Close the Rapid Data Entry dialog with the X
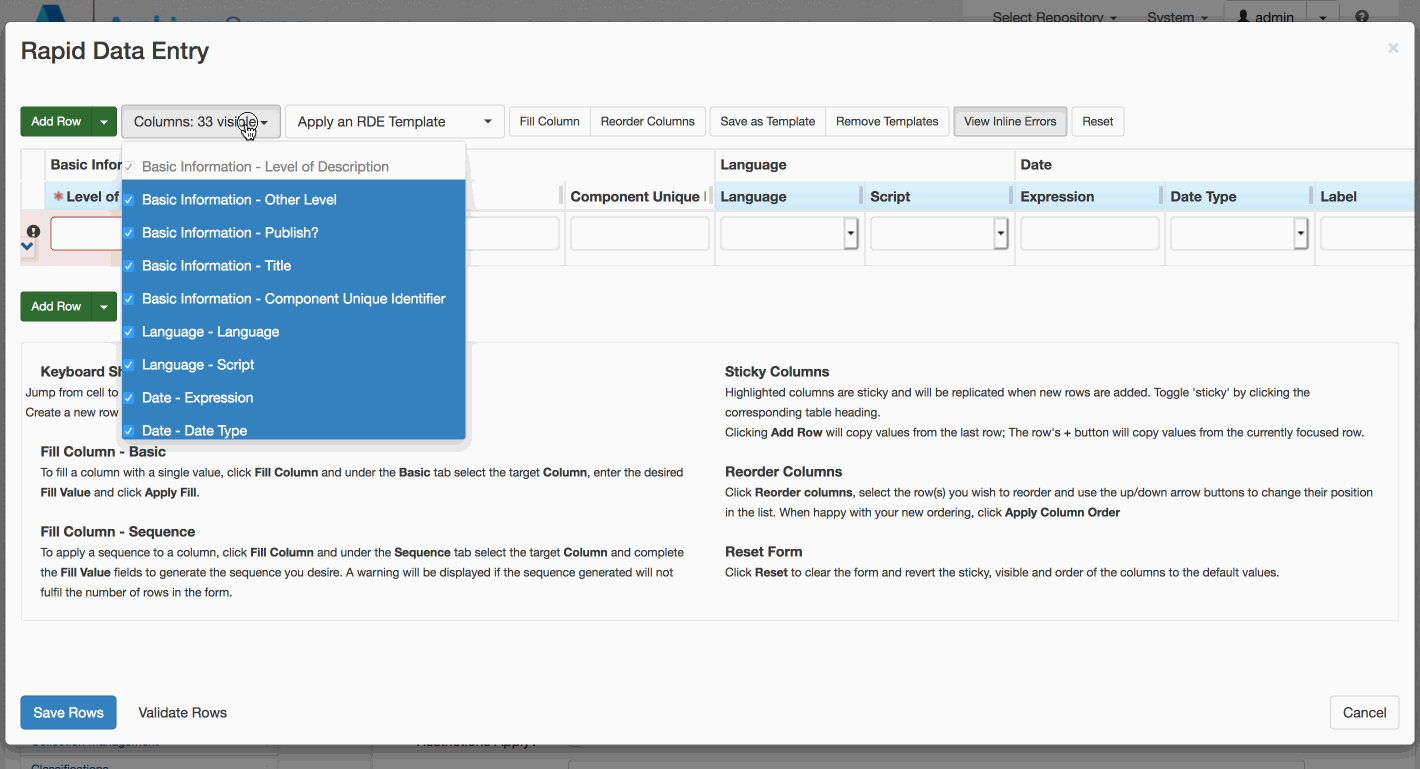The width and height of the screenshot is (1420, 769). [x=1393, y=48]
